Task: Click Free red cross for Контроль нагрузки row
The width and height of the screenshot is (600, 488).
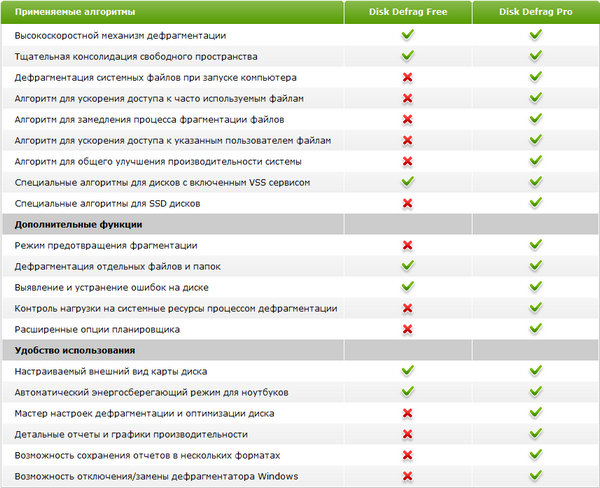Action: pyautogui.click(x=407, y=308)
